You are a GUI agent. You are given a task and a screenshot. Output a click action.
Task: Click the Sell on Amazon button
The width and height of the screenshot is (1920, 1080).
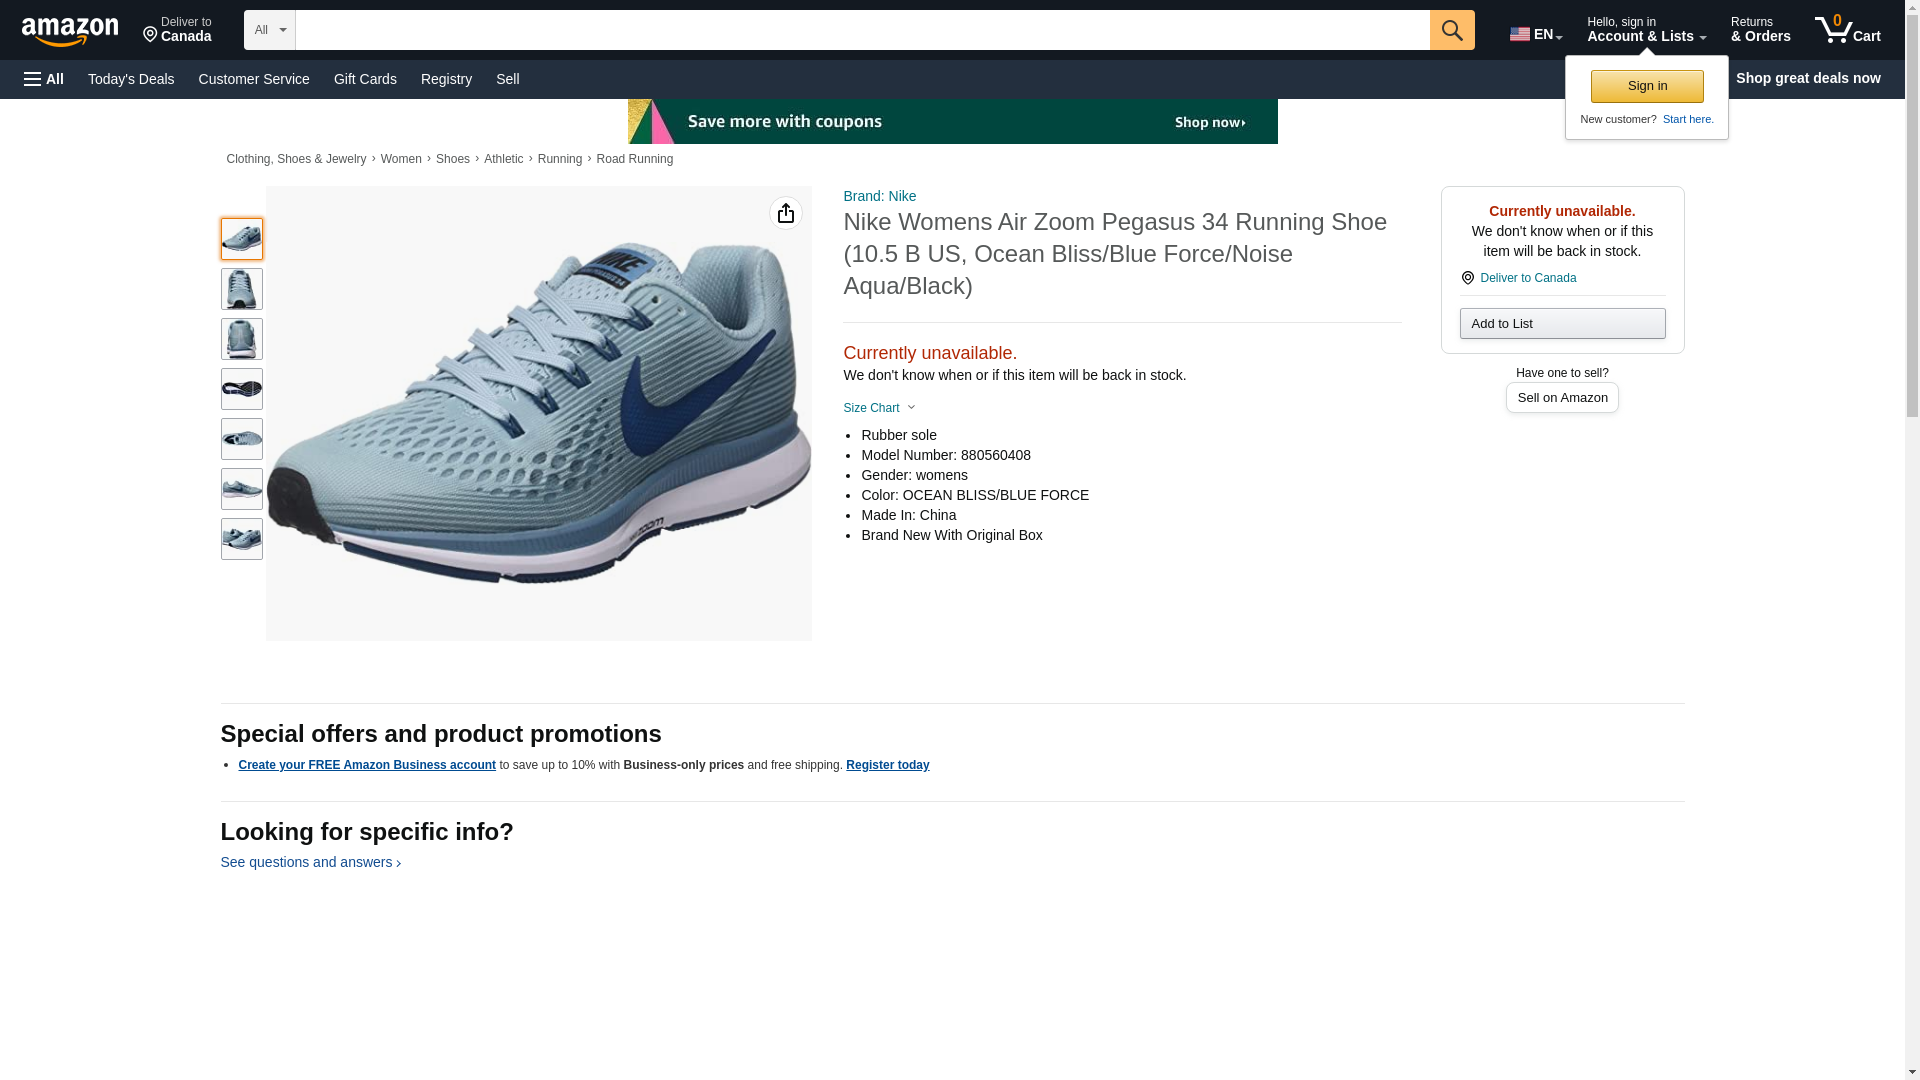pyautogui.click(x=1562, y=398)
